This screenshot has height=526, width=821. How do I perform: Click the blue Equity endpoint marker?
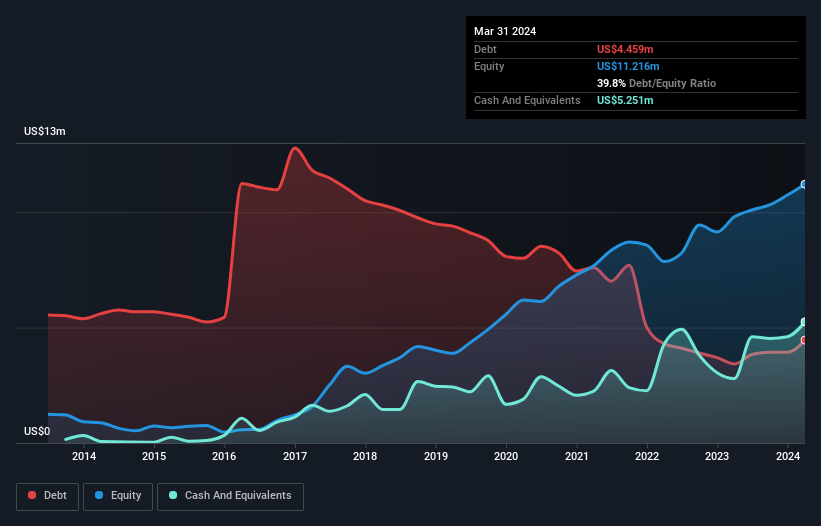click(804, 184)
